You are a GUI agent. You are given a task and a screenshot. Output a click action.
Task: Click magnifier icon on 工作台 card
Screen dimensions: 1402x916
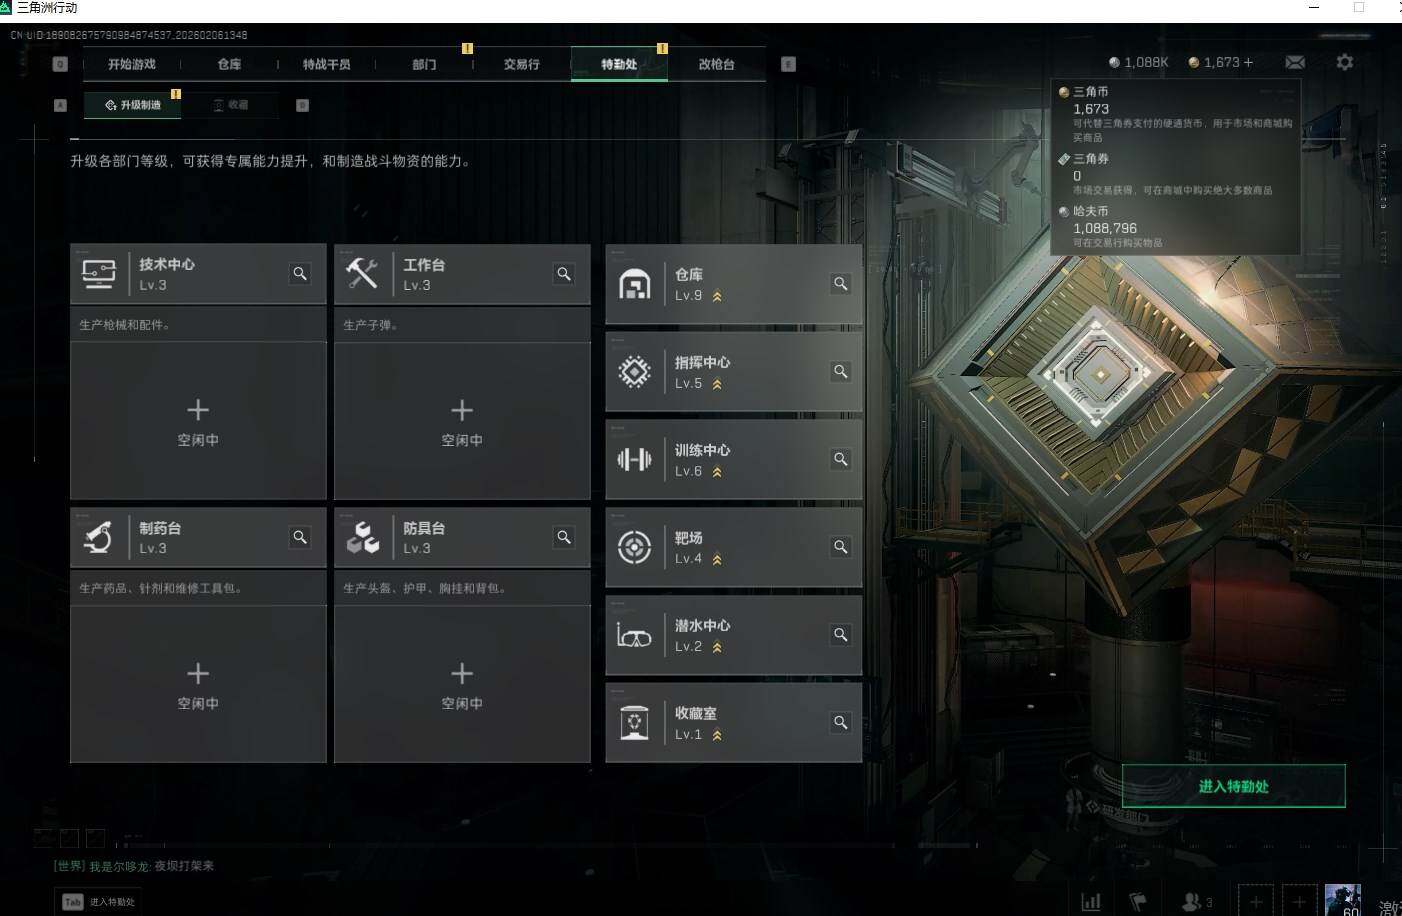coord(564,274)
